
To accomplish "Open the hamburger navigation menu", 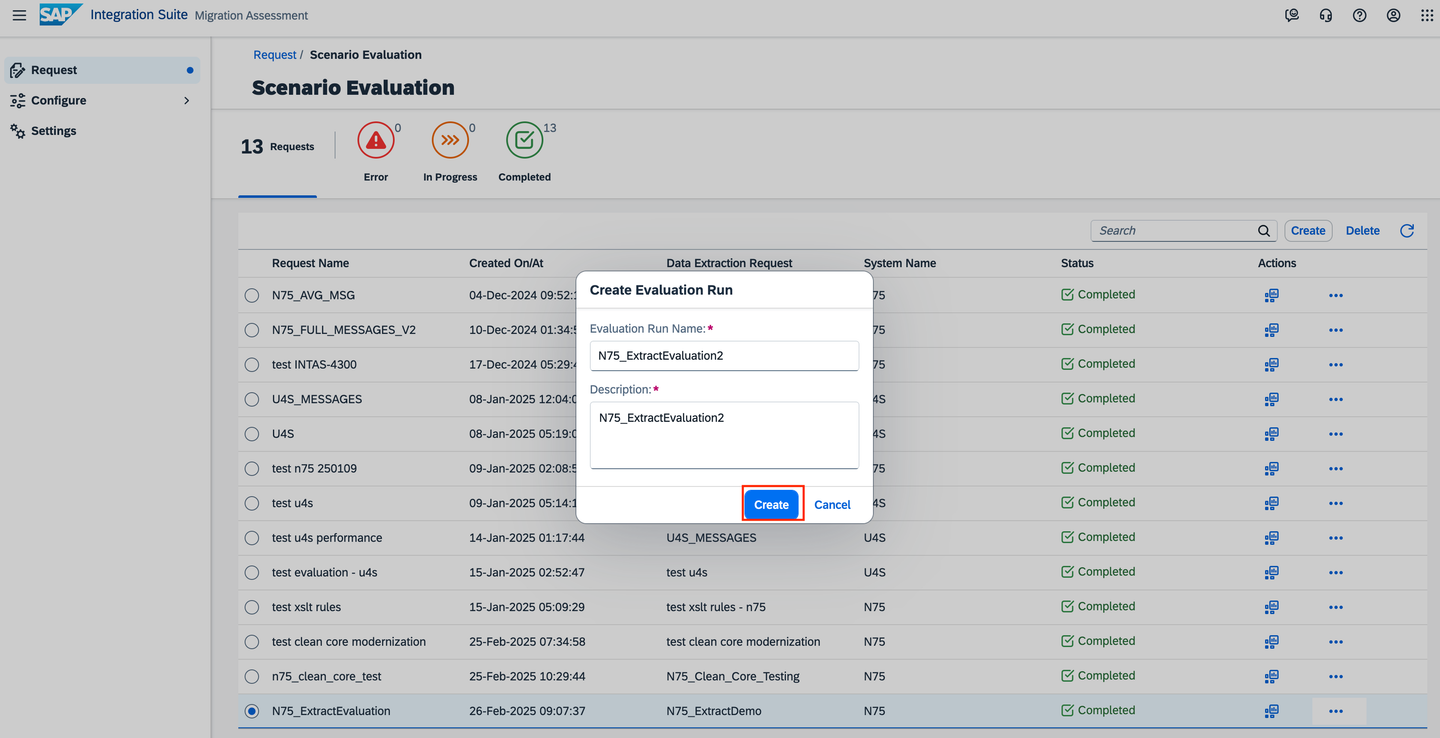I will (19, 15).
